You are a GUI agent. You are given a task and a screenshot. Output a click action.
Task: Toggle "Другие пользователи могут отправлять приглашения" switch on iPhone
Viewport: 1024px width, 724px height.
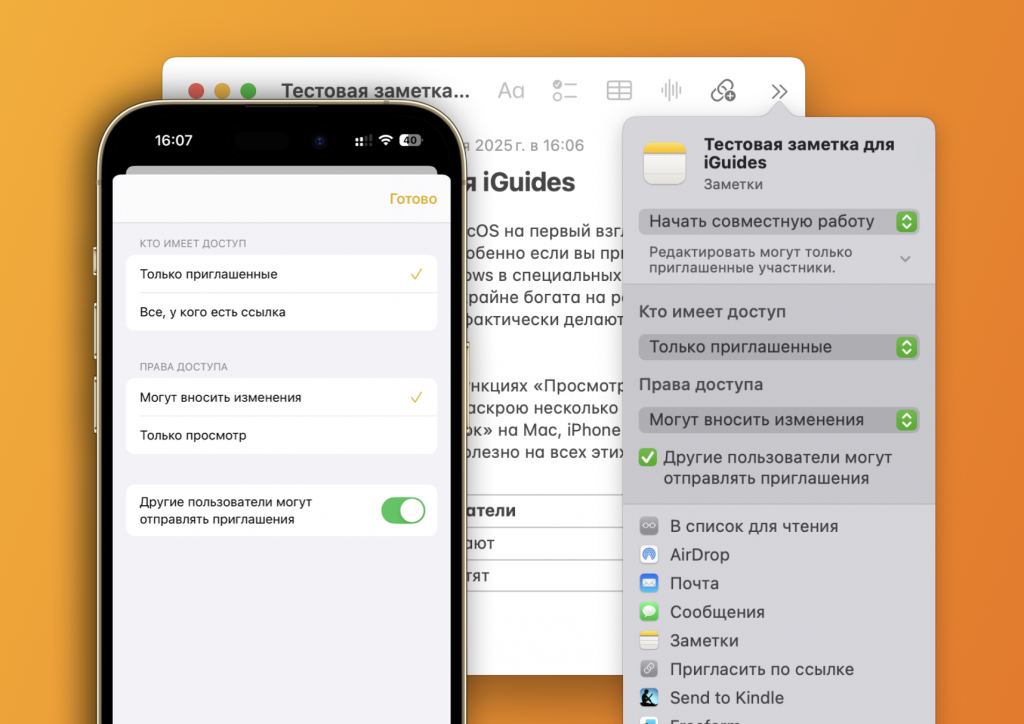point(403,511)
